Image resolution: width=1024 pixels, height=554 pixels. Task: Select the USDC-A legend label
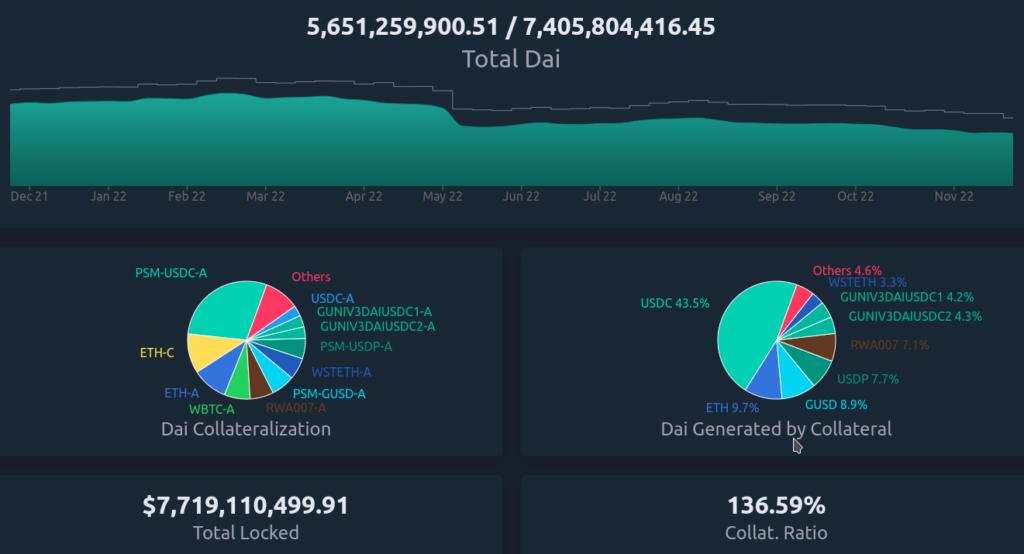(x=332, y=298)
